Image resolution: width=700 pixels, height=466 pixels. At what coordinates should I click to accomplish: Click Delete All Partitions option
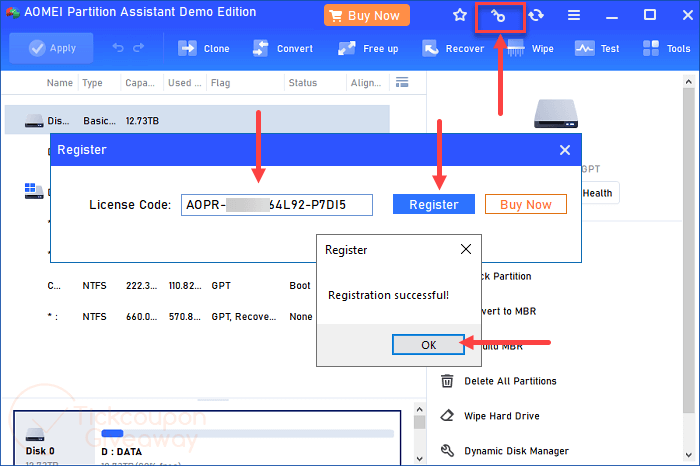coord(510,381)
